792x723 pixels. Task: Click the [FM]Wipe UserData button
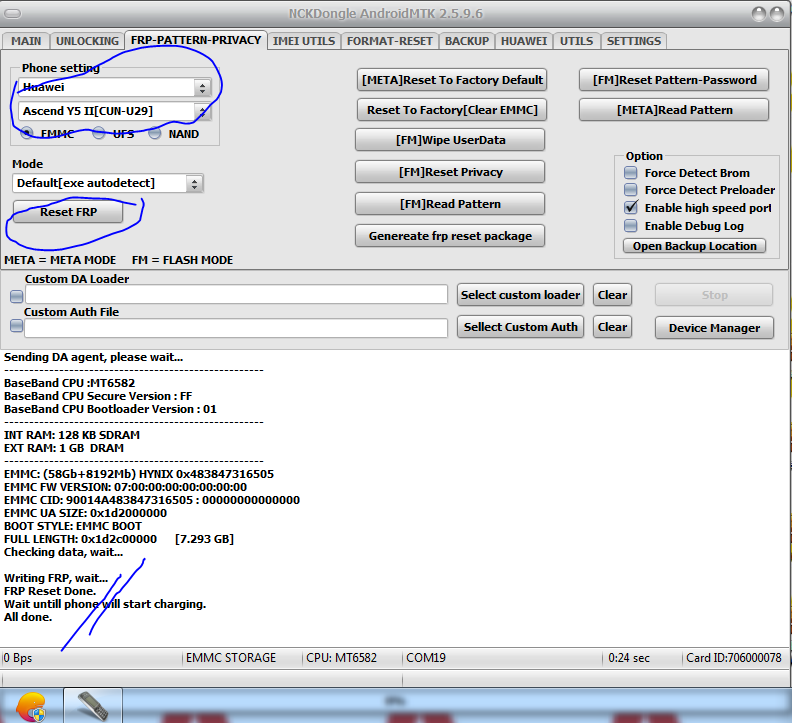coord(450,140)
